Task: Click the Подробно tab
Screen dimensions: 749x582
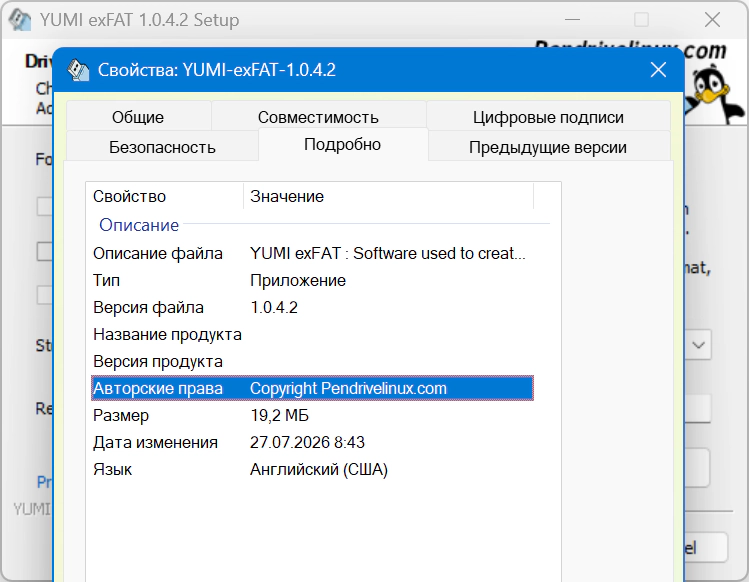Action: tap(342, 144)
